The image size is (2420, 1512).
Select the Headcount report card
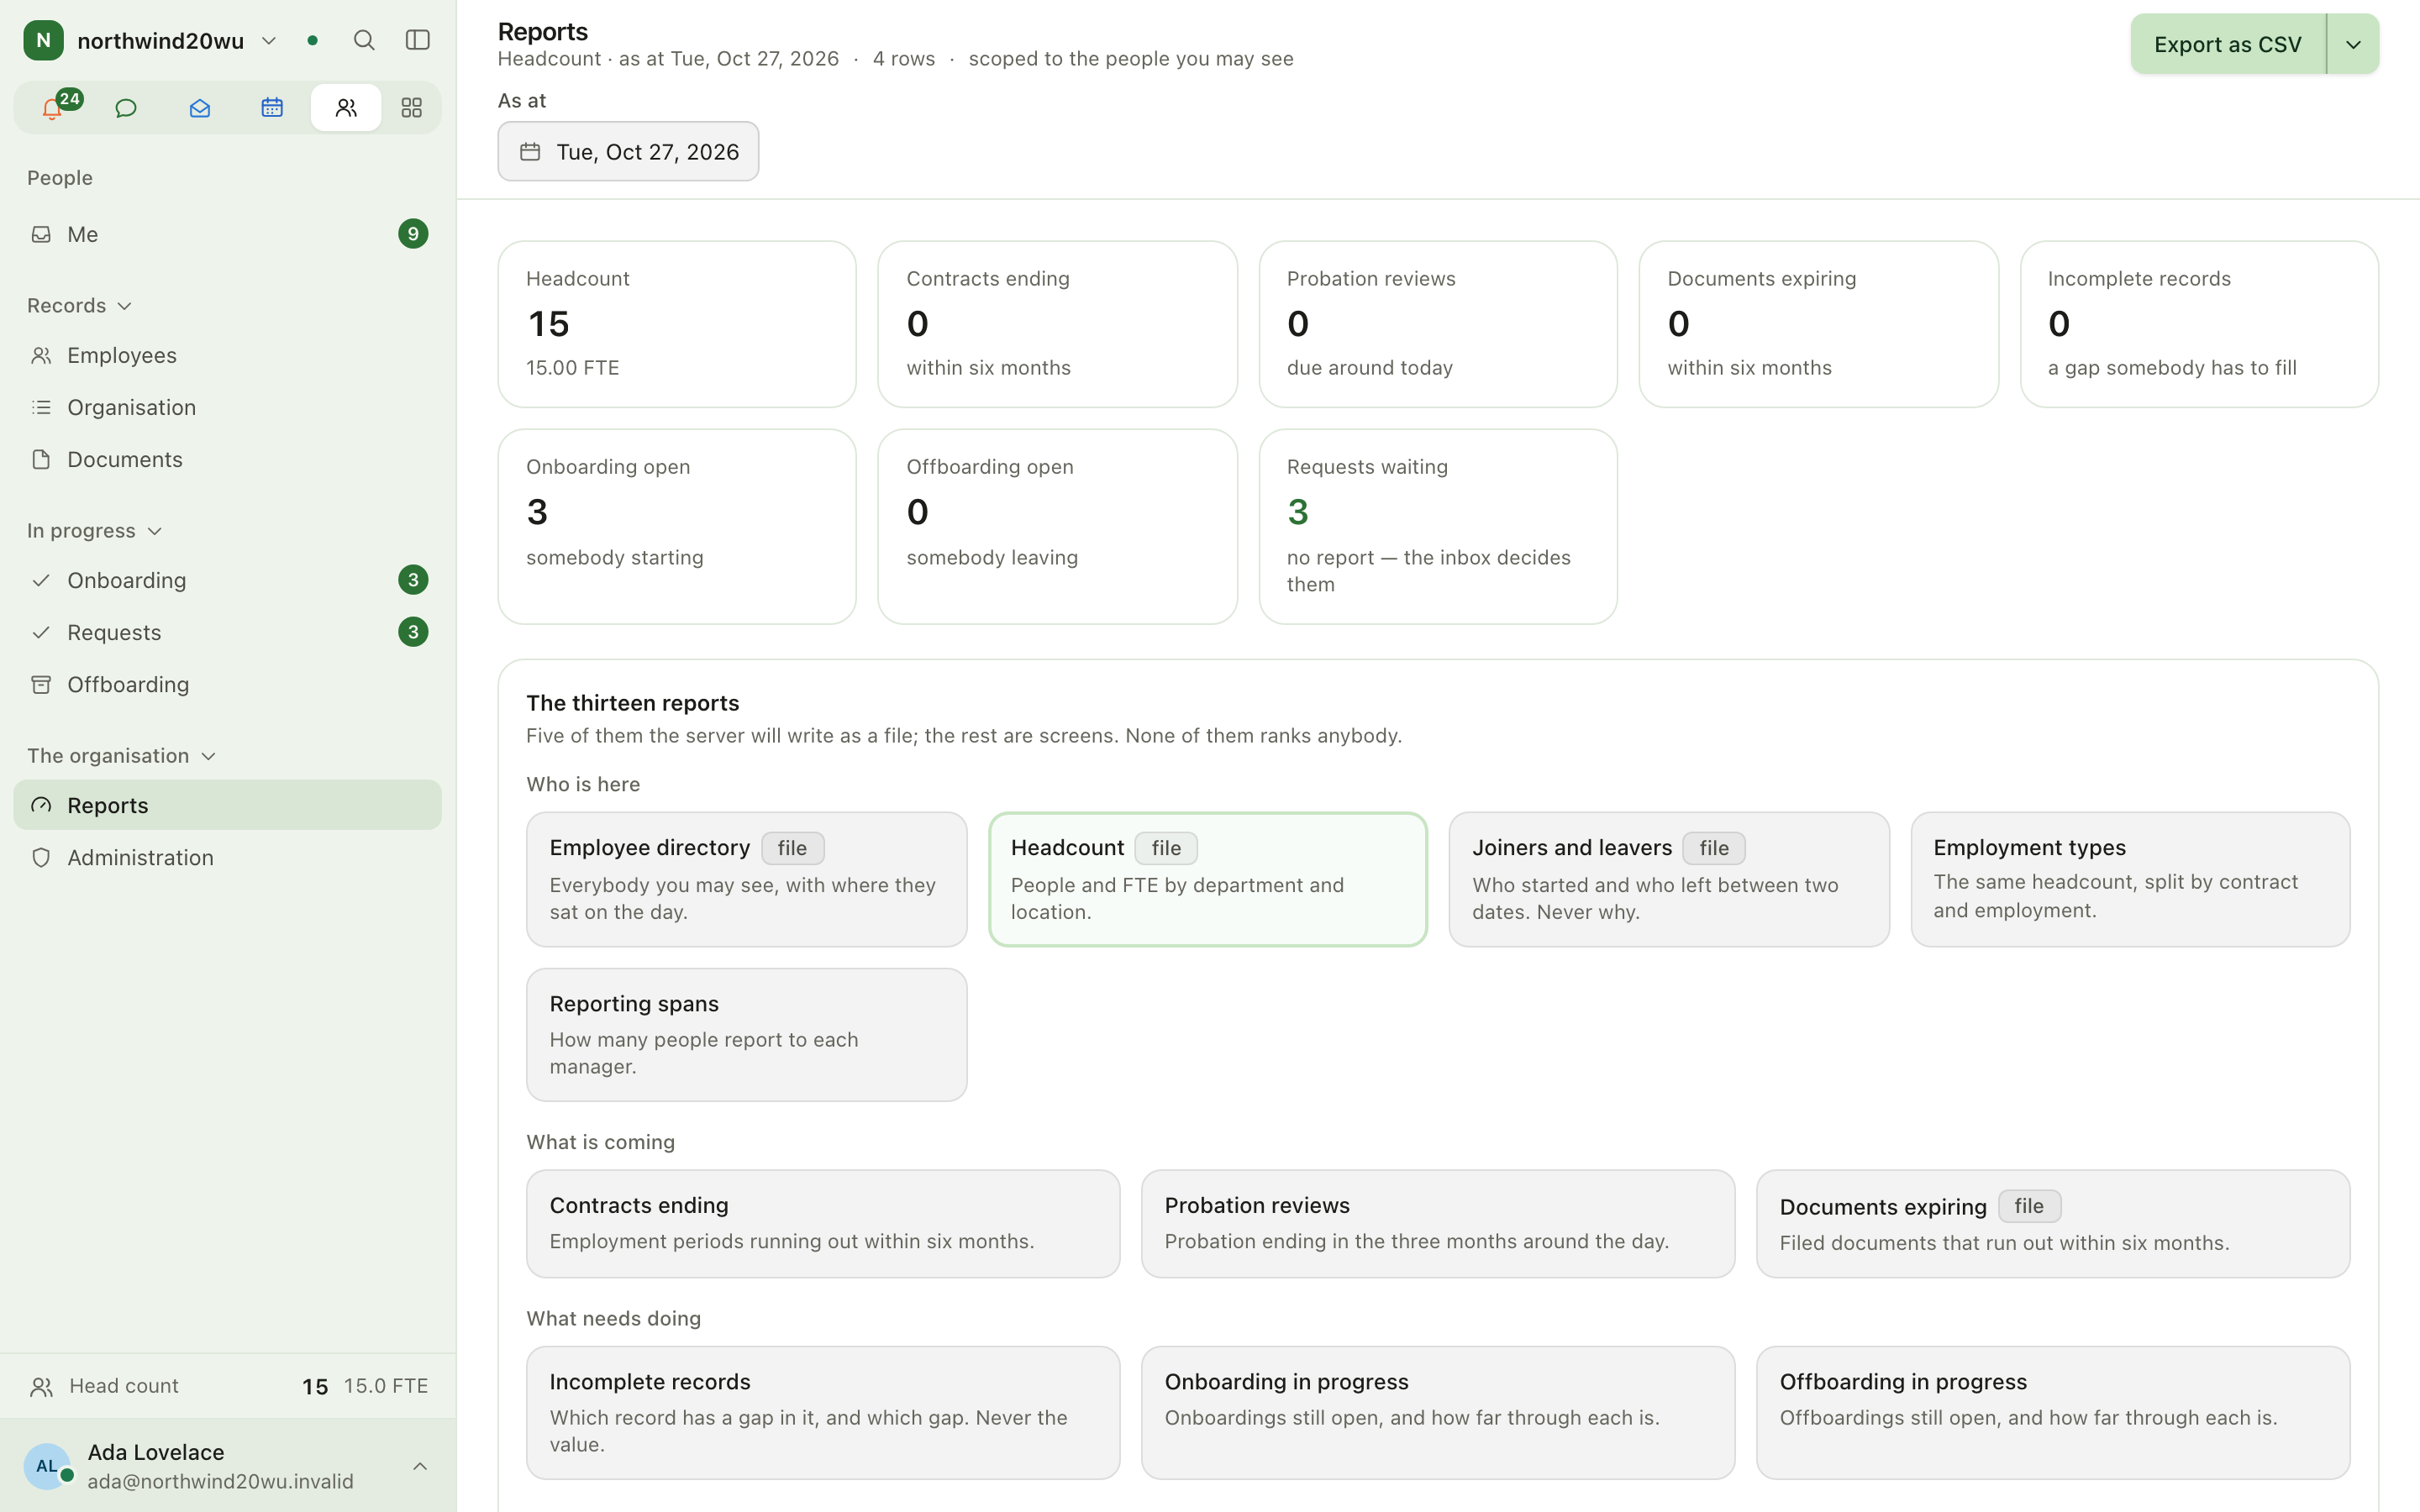coord(1208,879)
